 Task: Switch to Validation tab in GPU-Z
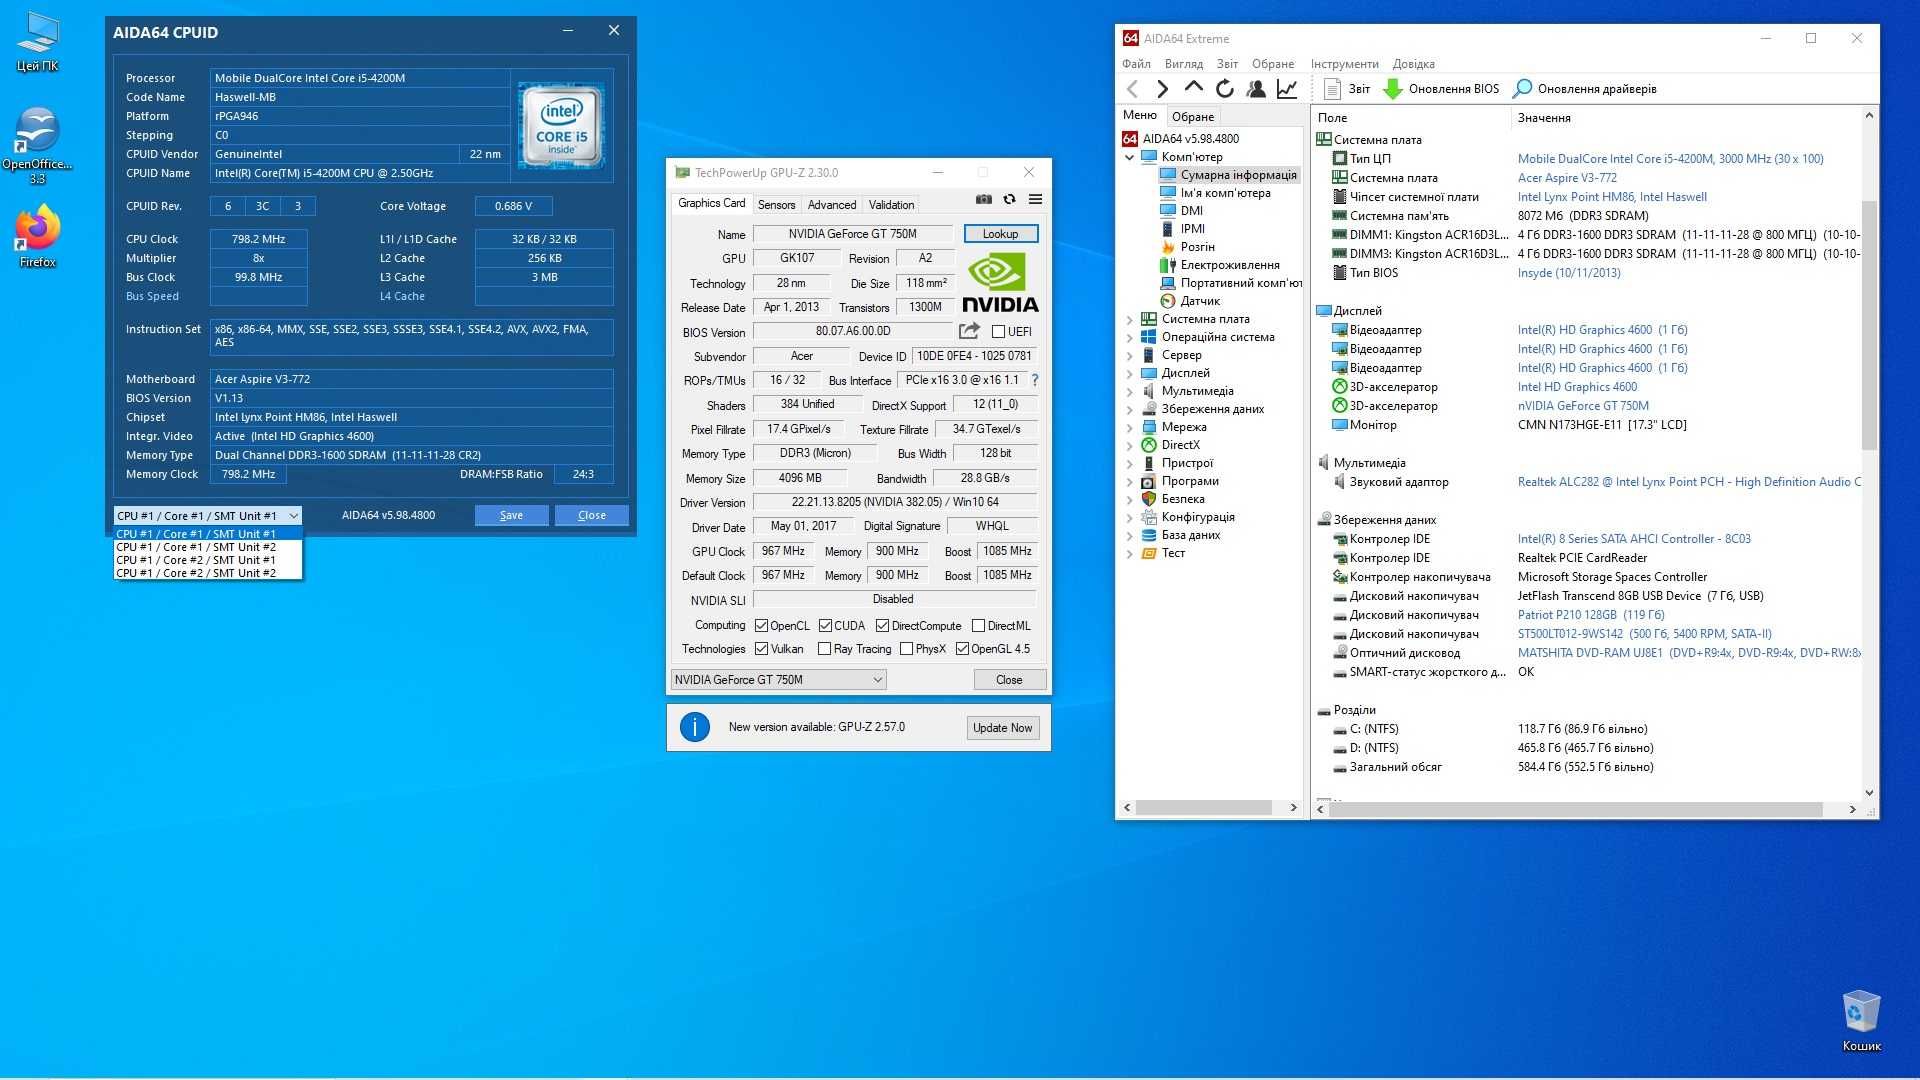[891, 205]
